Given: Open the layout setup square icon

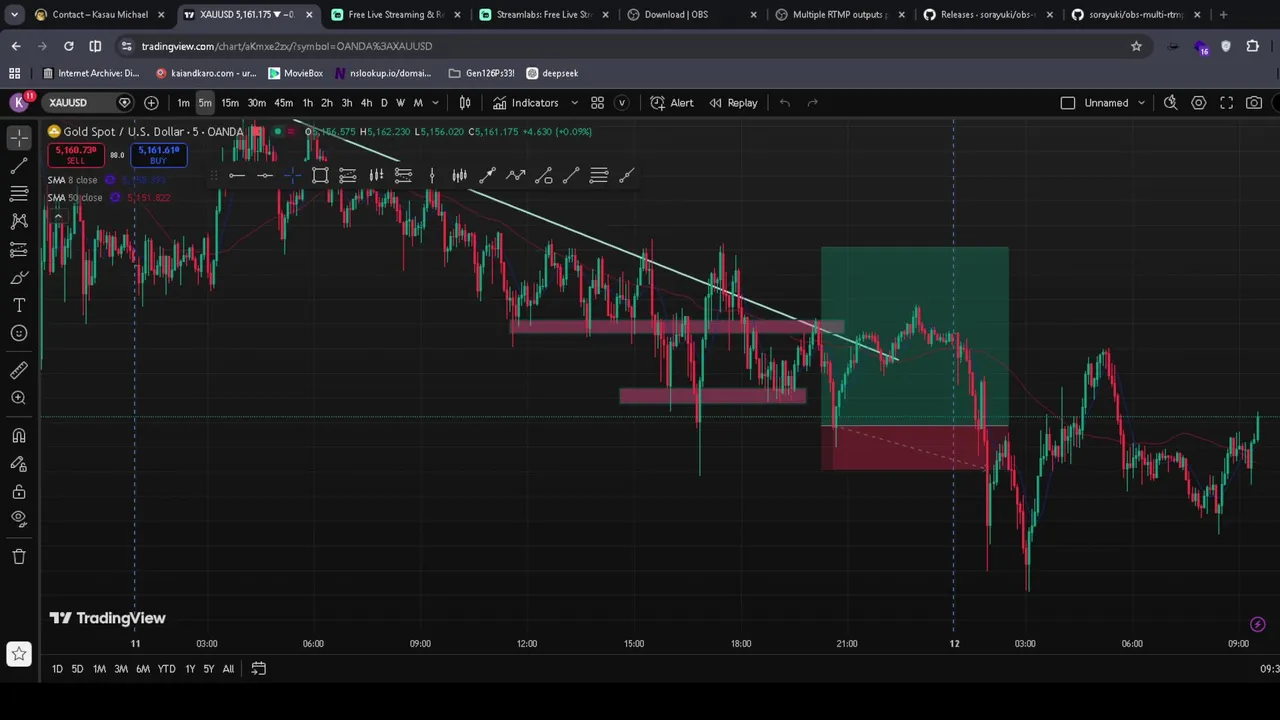Looking at the screenshot, I should coord(1068,103).
